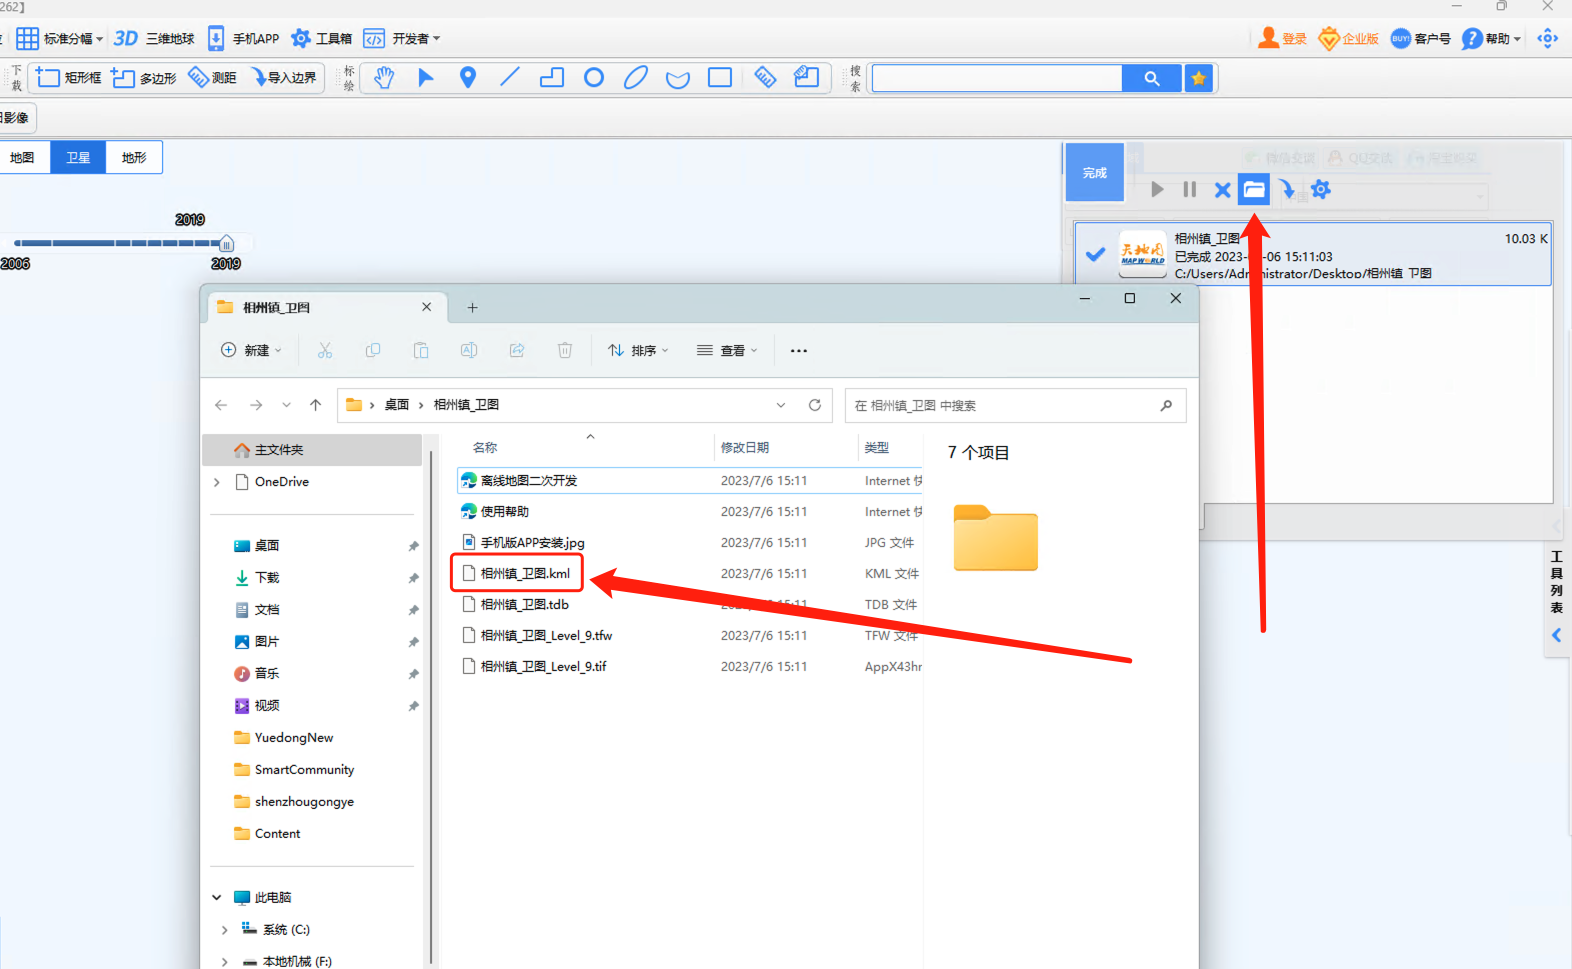
Task: Select the line drawing tool
Action: [x=510, y=77]
